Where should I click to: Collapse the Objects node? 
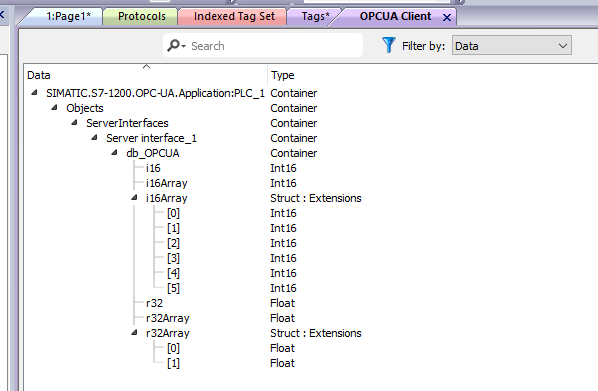tap(55, 108)
